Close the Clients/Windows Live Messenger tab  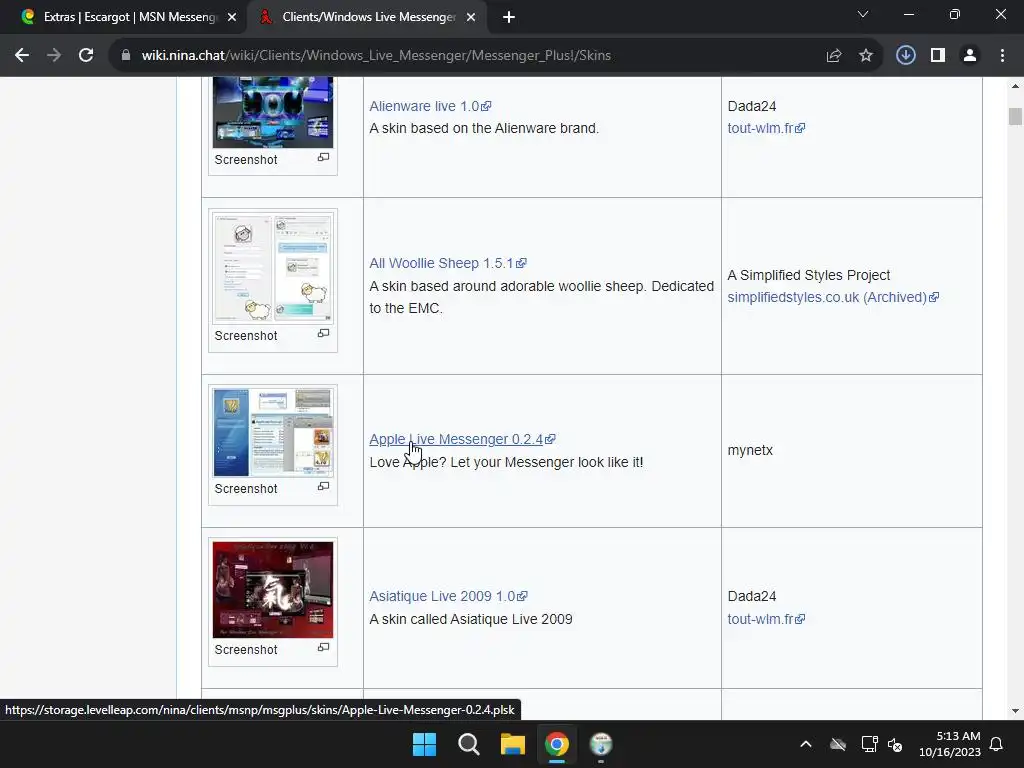tap(471, 17)
